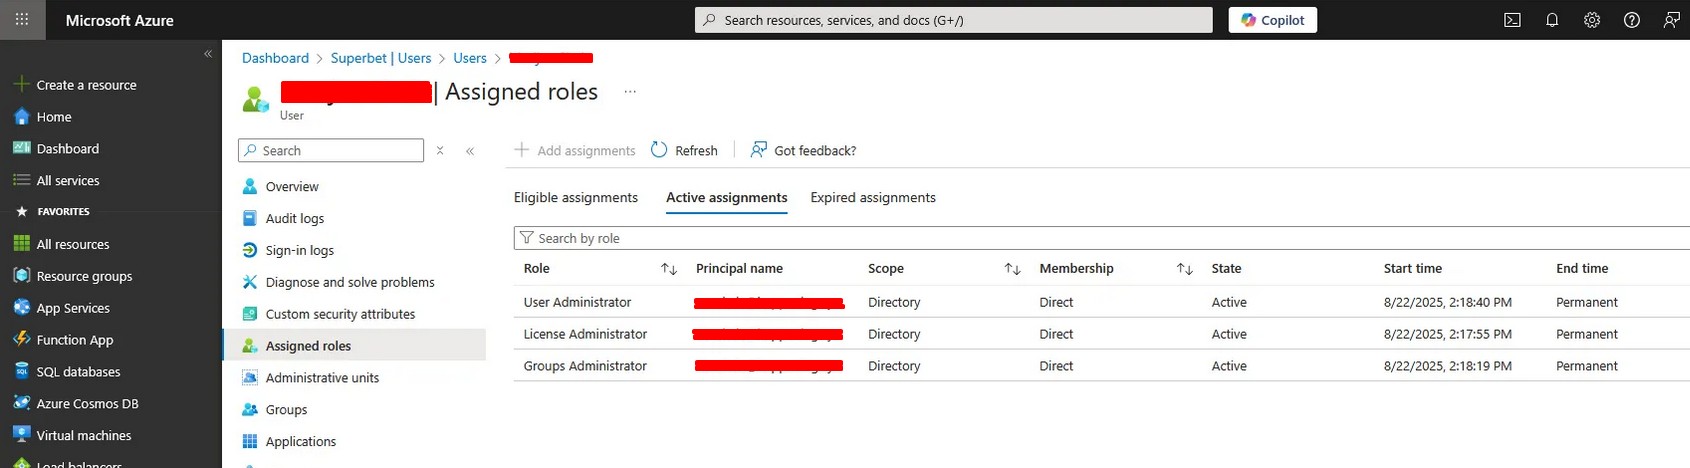Open Azure Cosmos DB from favorites
1690x468 pixels.
(x=87, y=403)
